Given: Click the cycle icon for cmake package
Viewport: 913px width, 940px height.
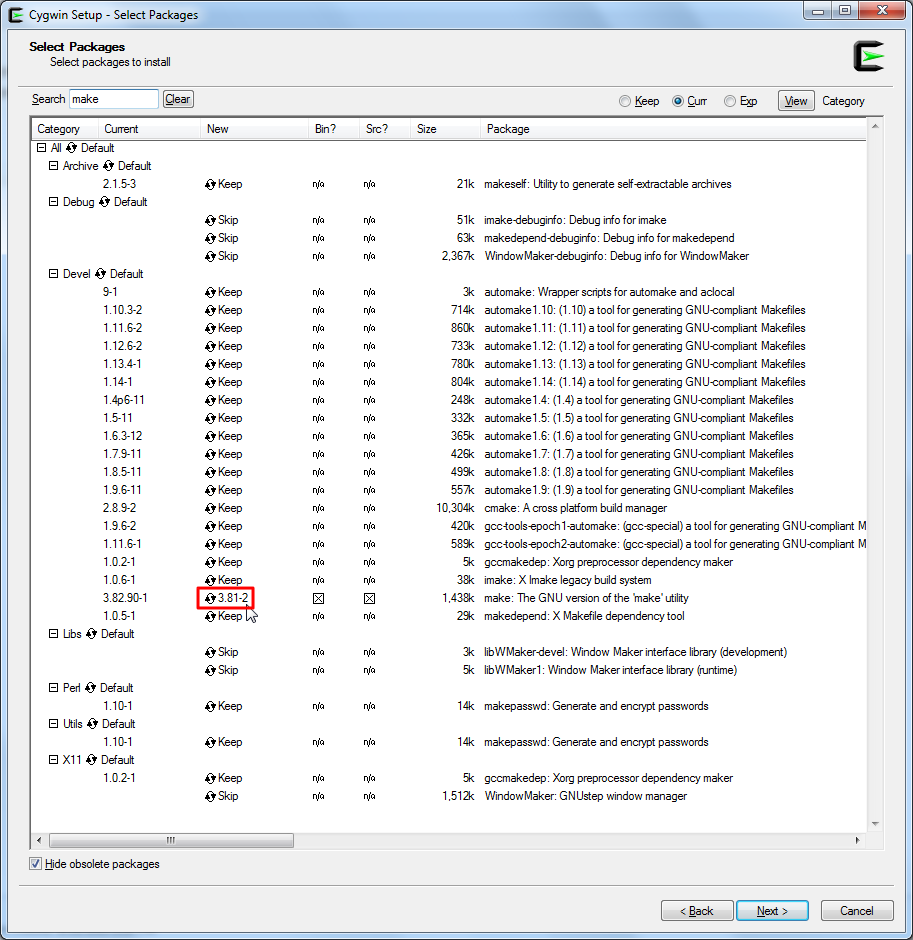Looking at the screenshot, I should (210, 508).
